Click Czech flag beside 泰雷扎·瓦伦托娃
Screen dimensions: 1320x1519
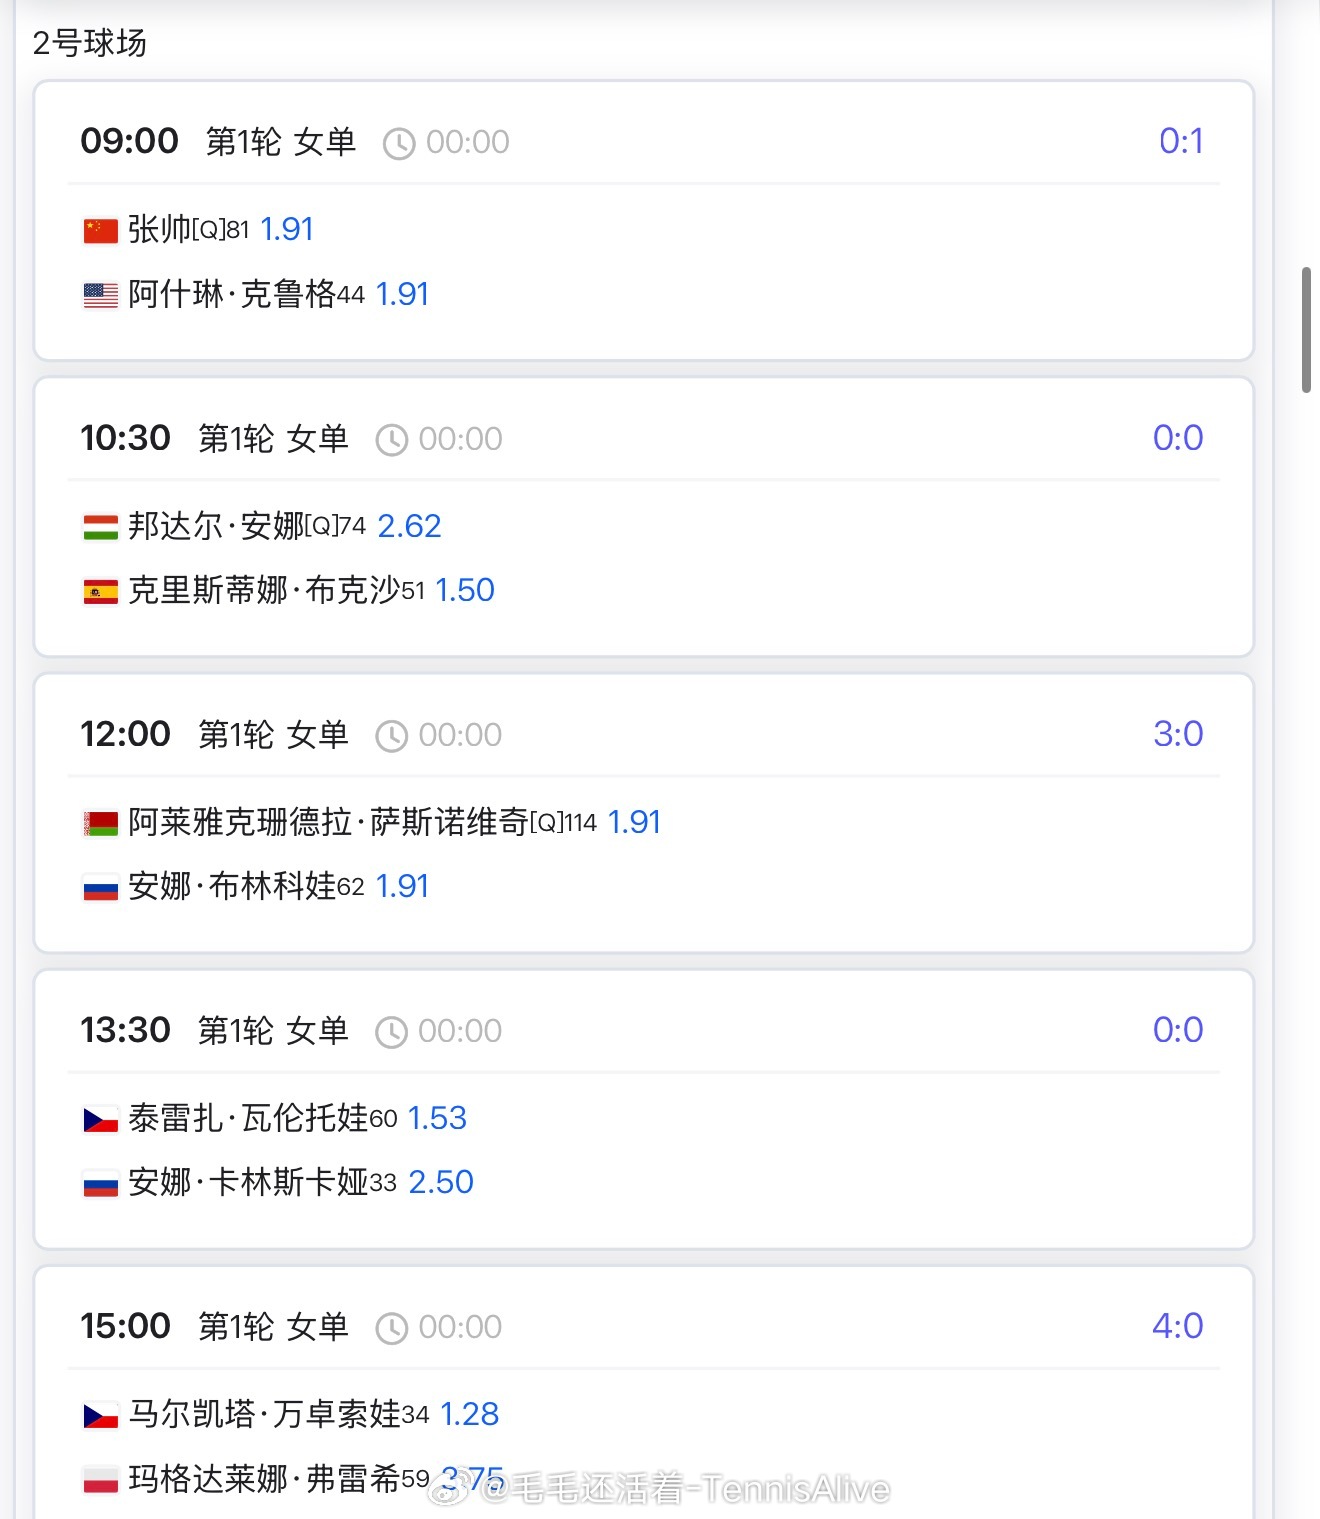click(x=100, y=1119)
